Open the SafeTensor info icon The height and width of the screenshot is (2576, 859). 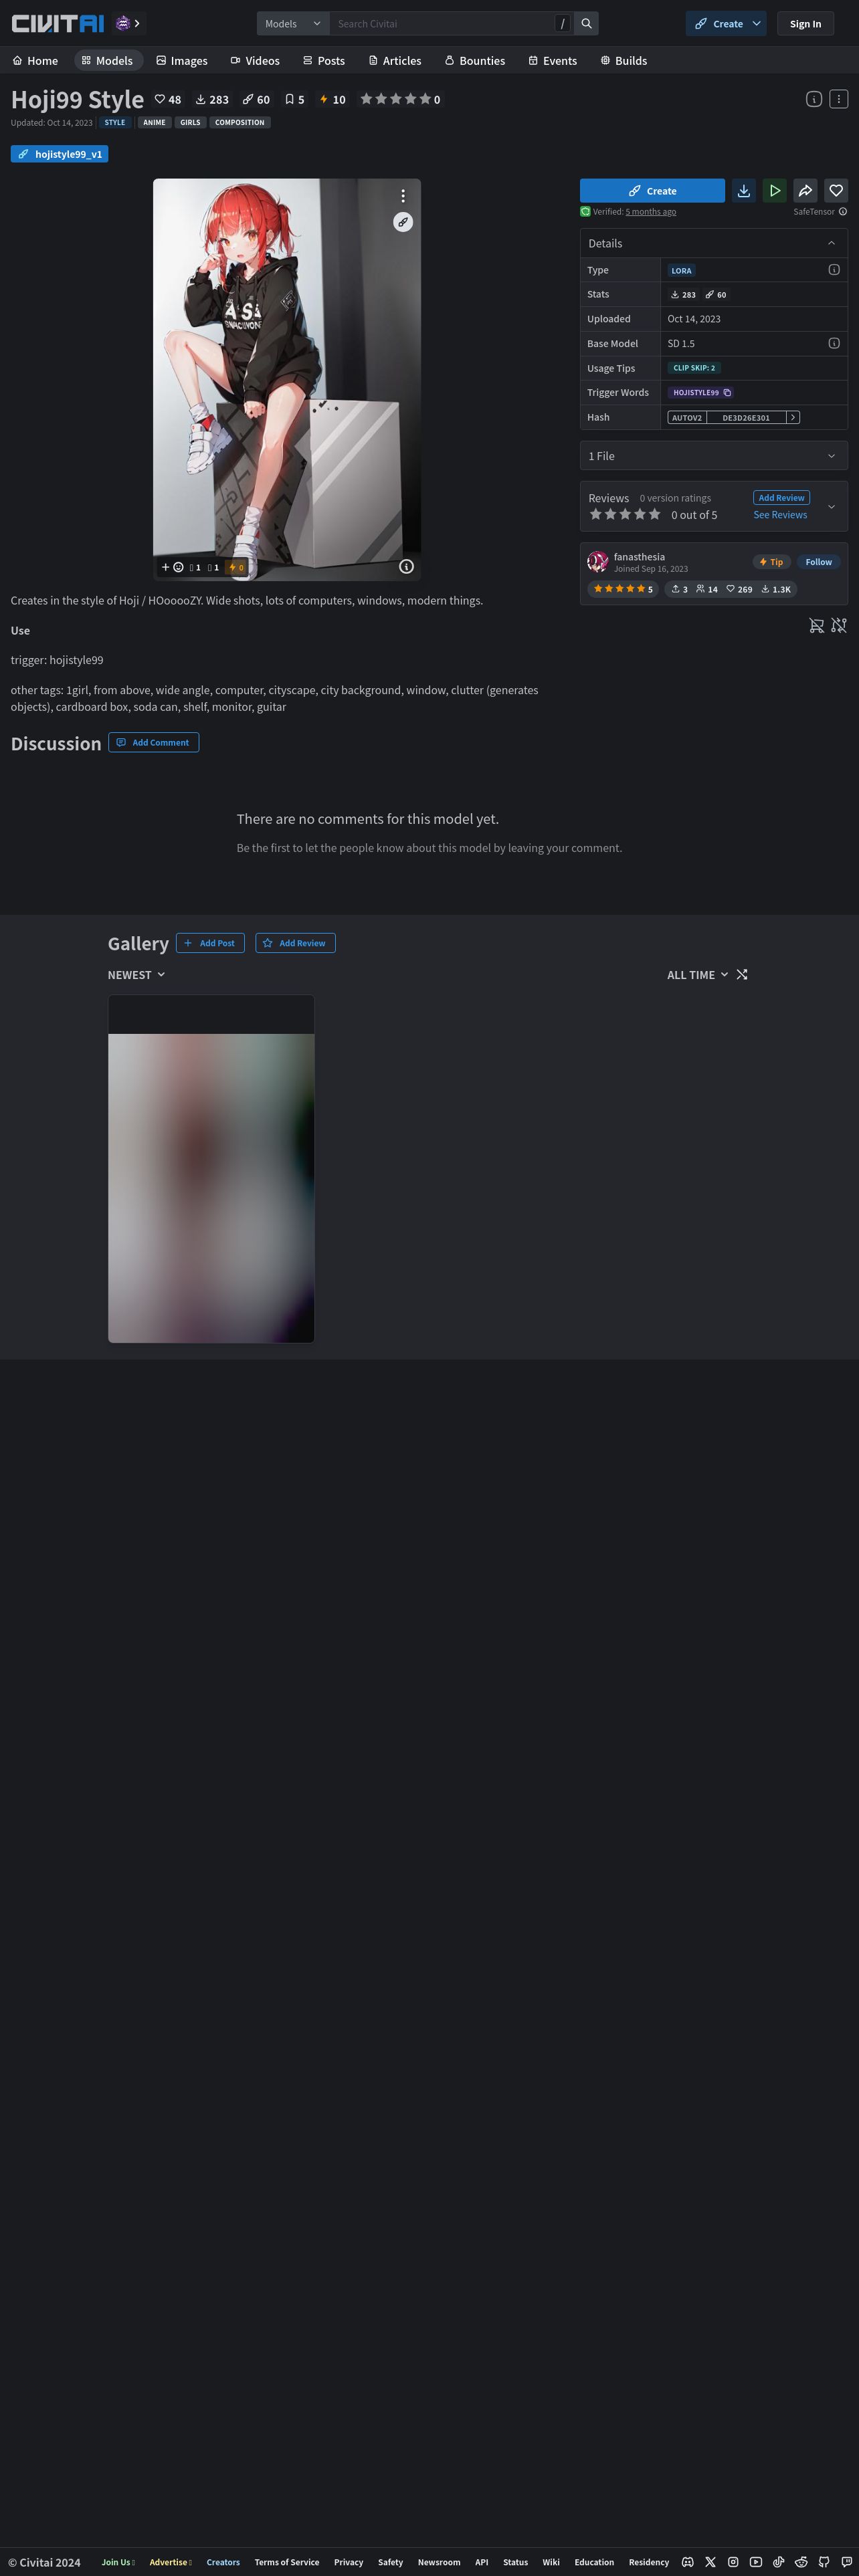coord(843,212)
